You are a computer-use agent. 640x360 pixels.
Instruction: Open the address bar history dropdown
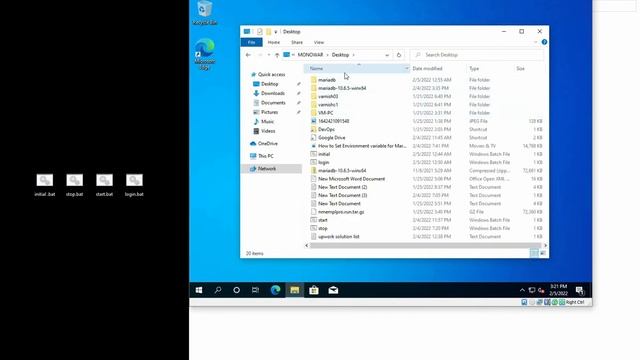[x=387, y=55]
